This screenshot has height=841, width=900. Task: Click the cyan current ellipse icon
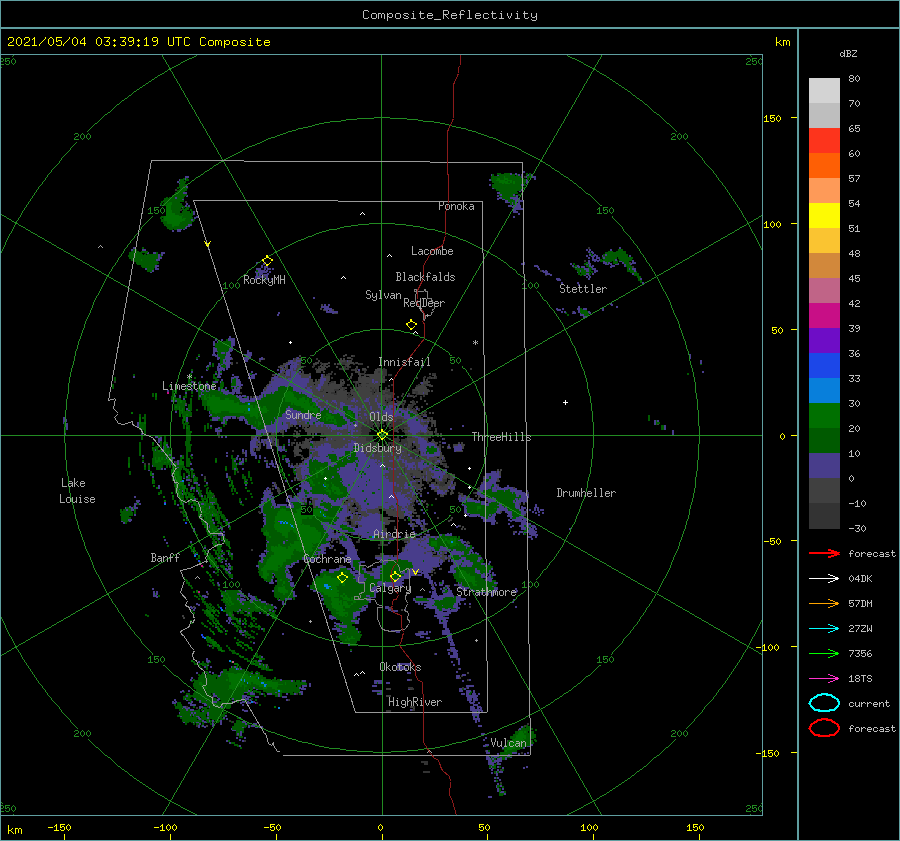coord(824,703)
